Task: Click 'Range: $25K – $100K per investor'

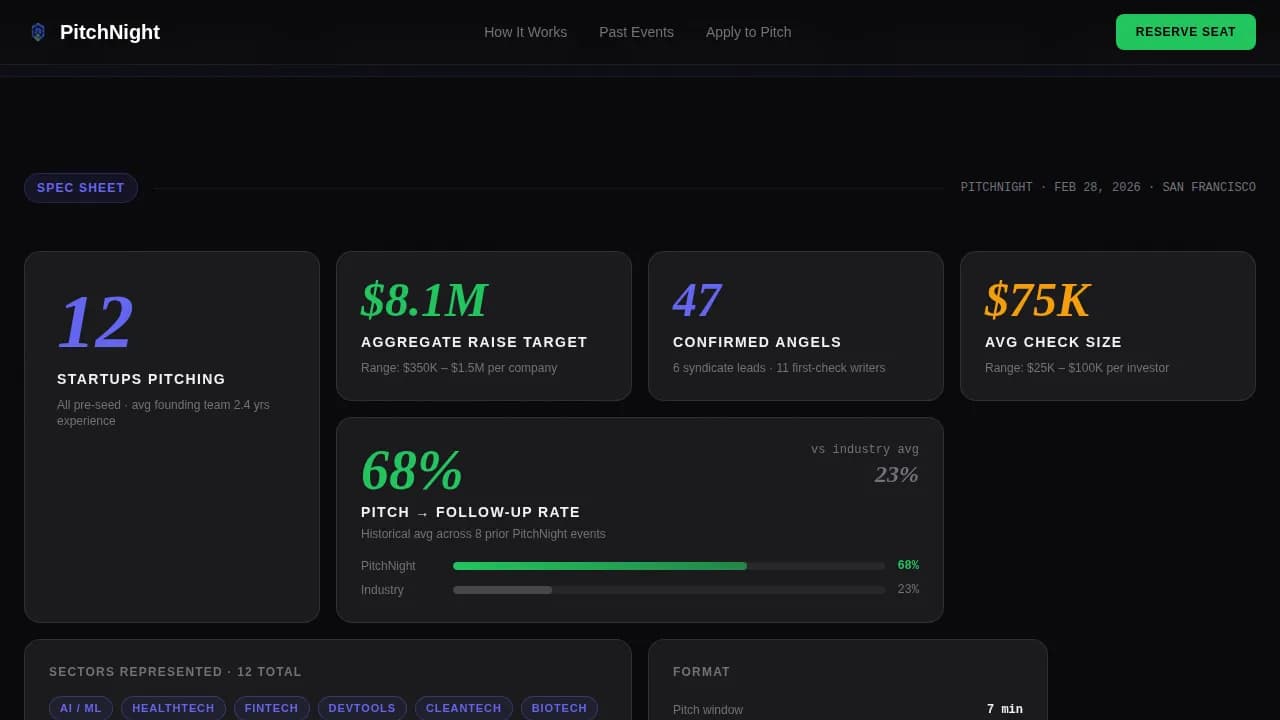Action: [x=1077, y=368]
